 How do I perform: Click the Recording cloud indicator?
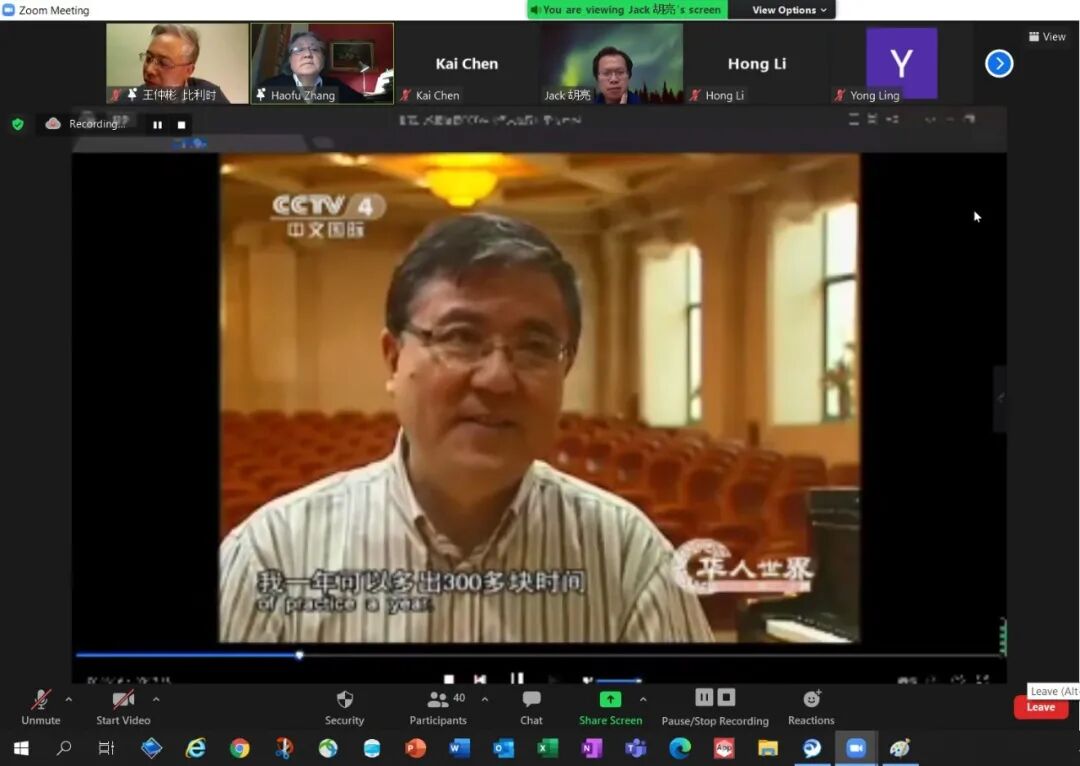85,124
